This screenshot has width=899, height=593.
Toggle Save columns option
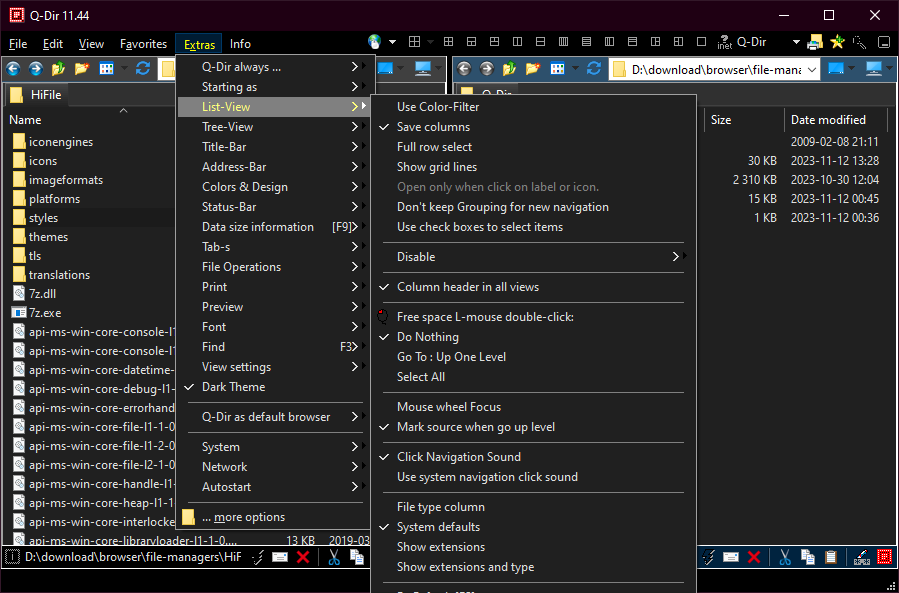click(x=433, y=127)
